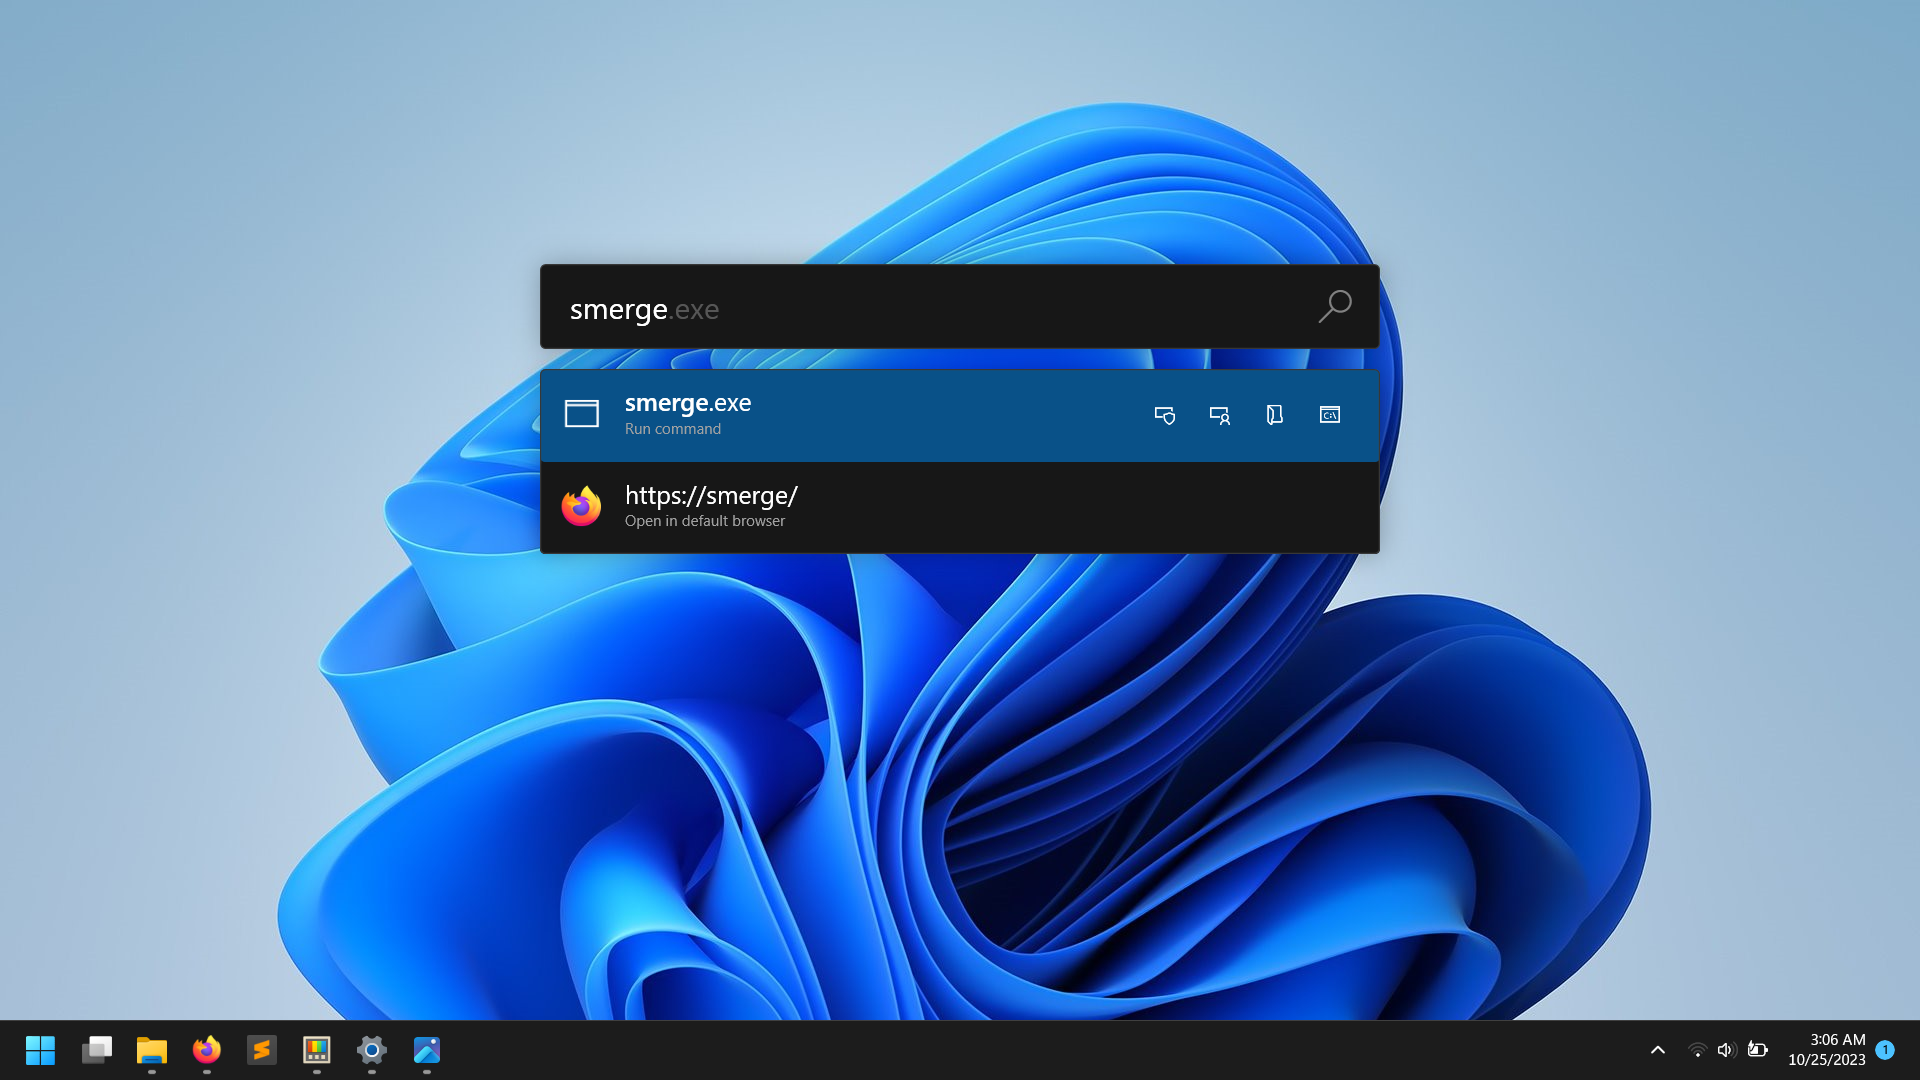This screenshot has width=1920, height=1080.
Task: Click the magnifying glass search icon
Action: pyautogui.click(x=1335, y=307)
